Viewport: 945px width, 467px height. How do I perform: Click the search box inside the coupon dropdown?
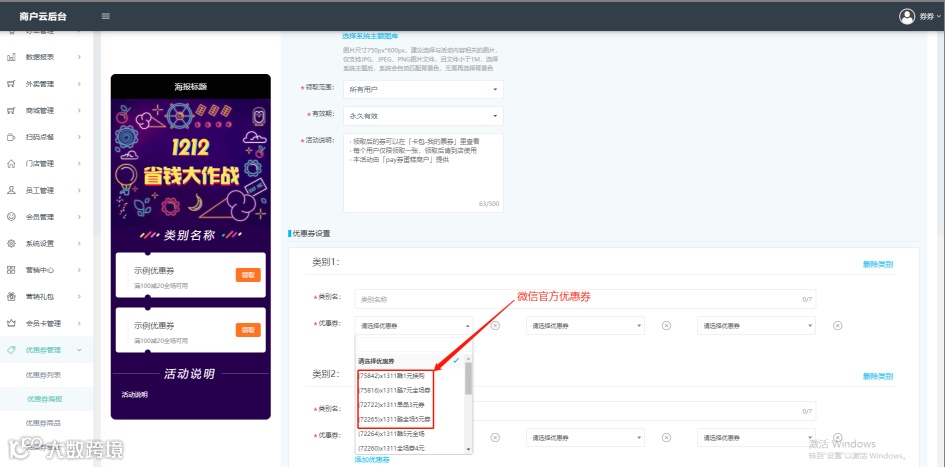413,344
